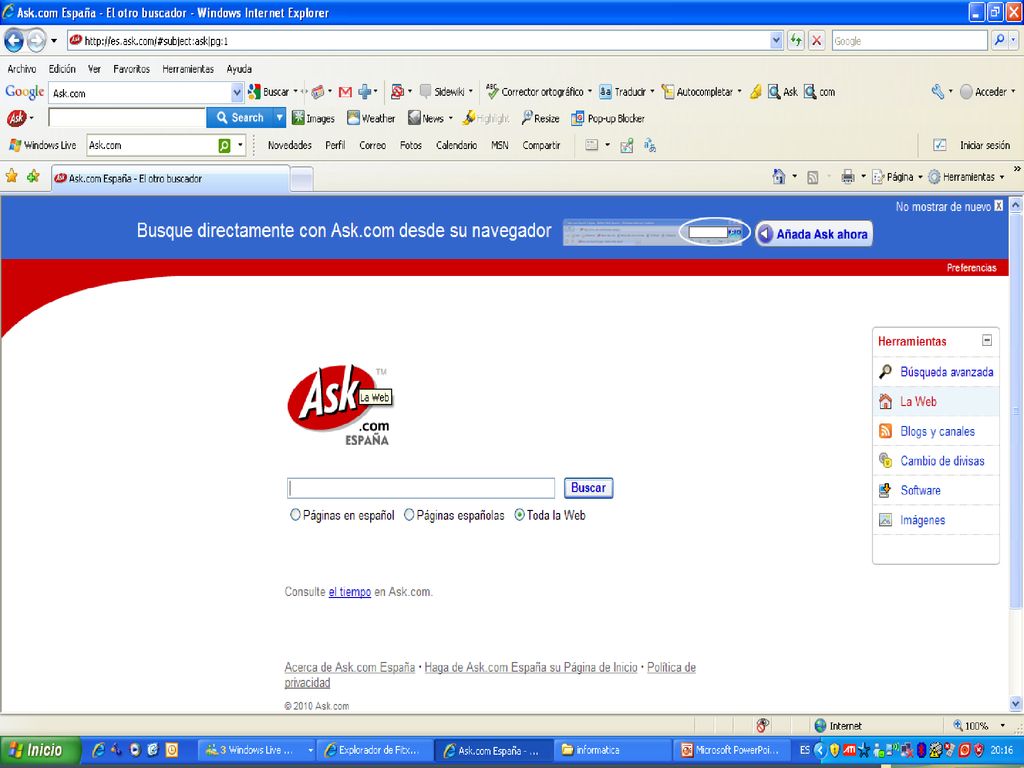The width and height of the screenshot is (1024, 768).
Task: Stop page loading with the red X icon
Action: pyautogui.click(x=816, y=40)
